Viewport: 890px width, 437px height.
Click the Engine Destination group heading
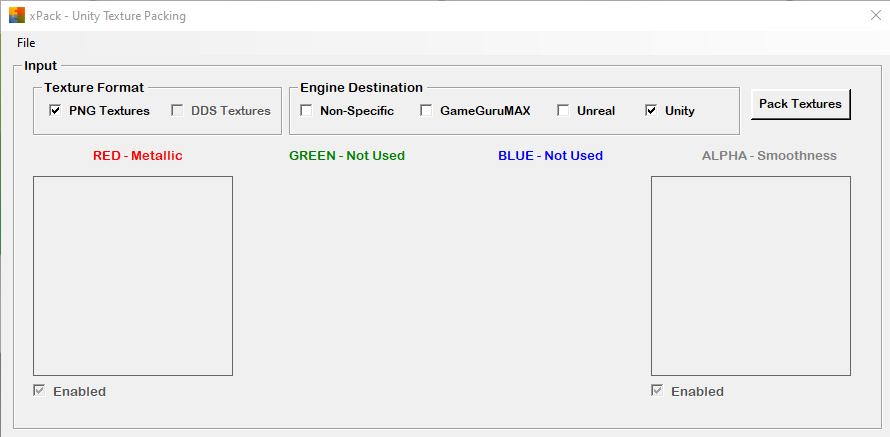pos(362,88)
